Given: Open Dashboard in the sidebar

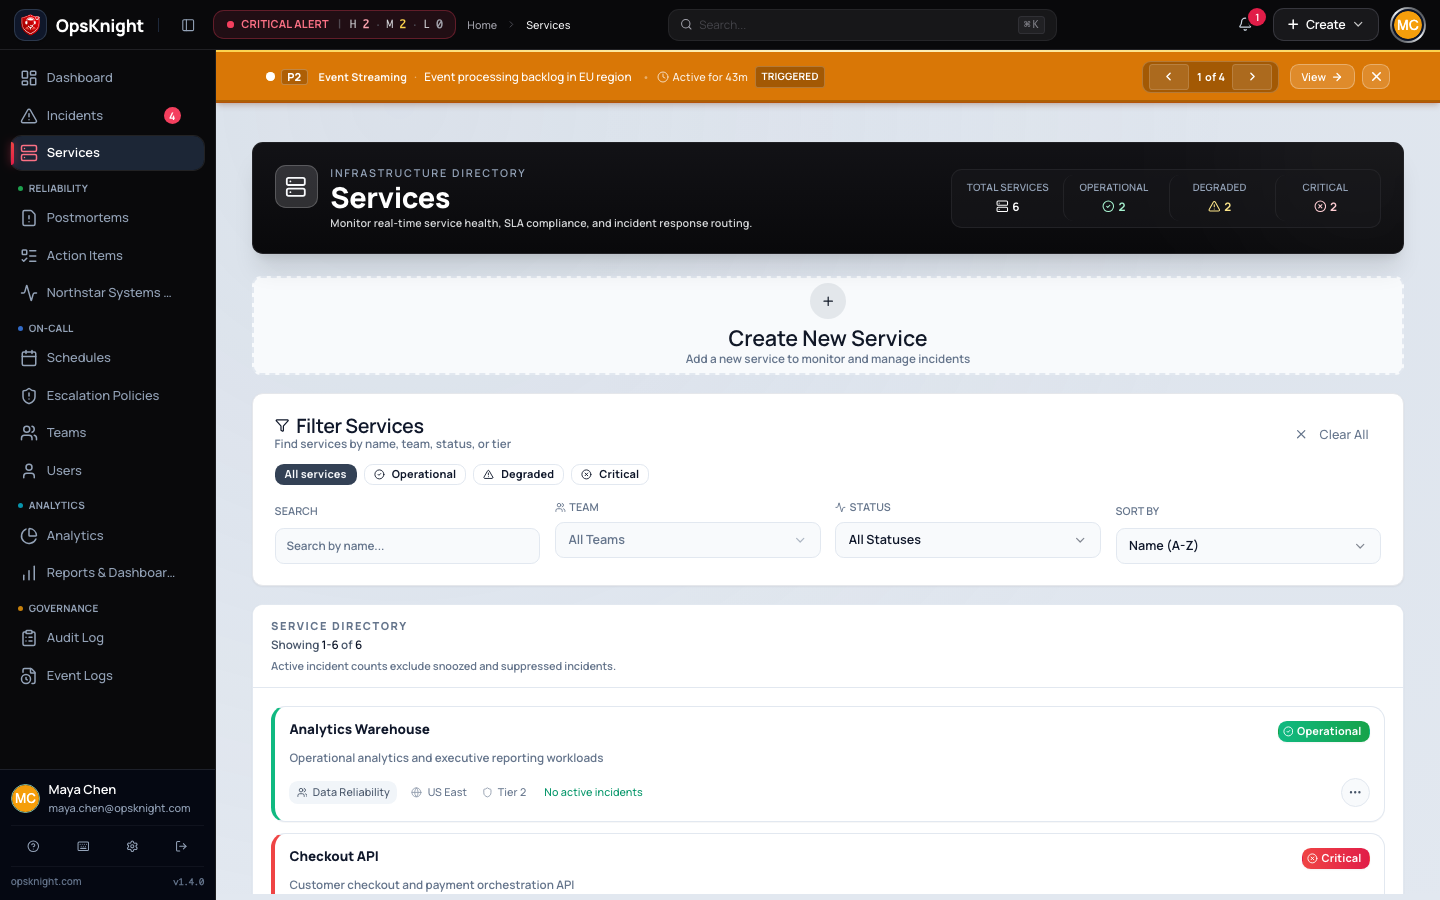Looking at the screenshot, I should pyautogui.click(x=108, y=78).
